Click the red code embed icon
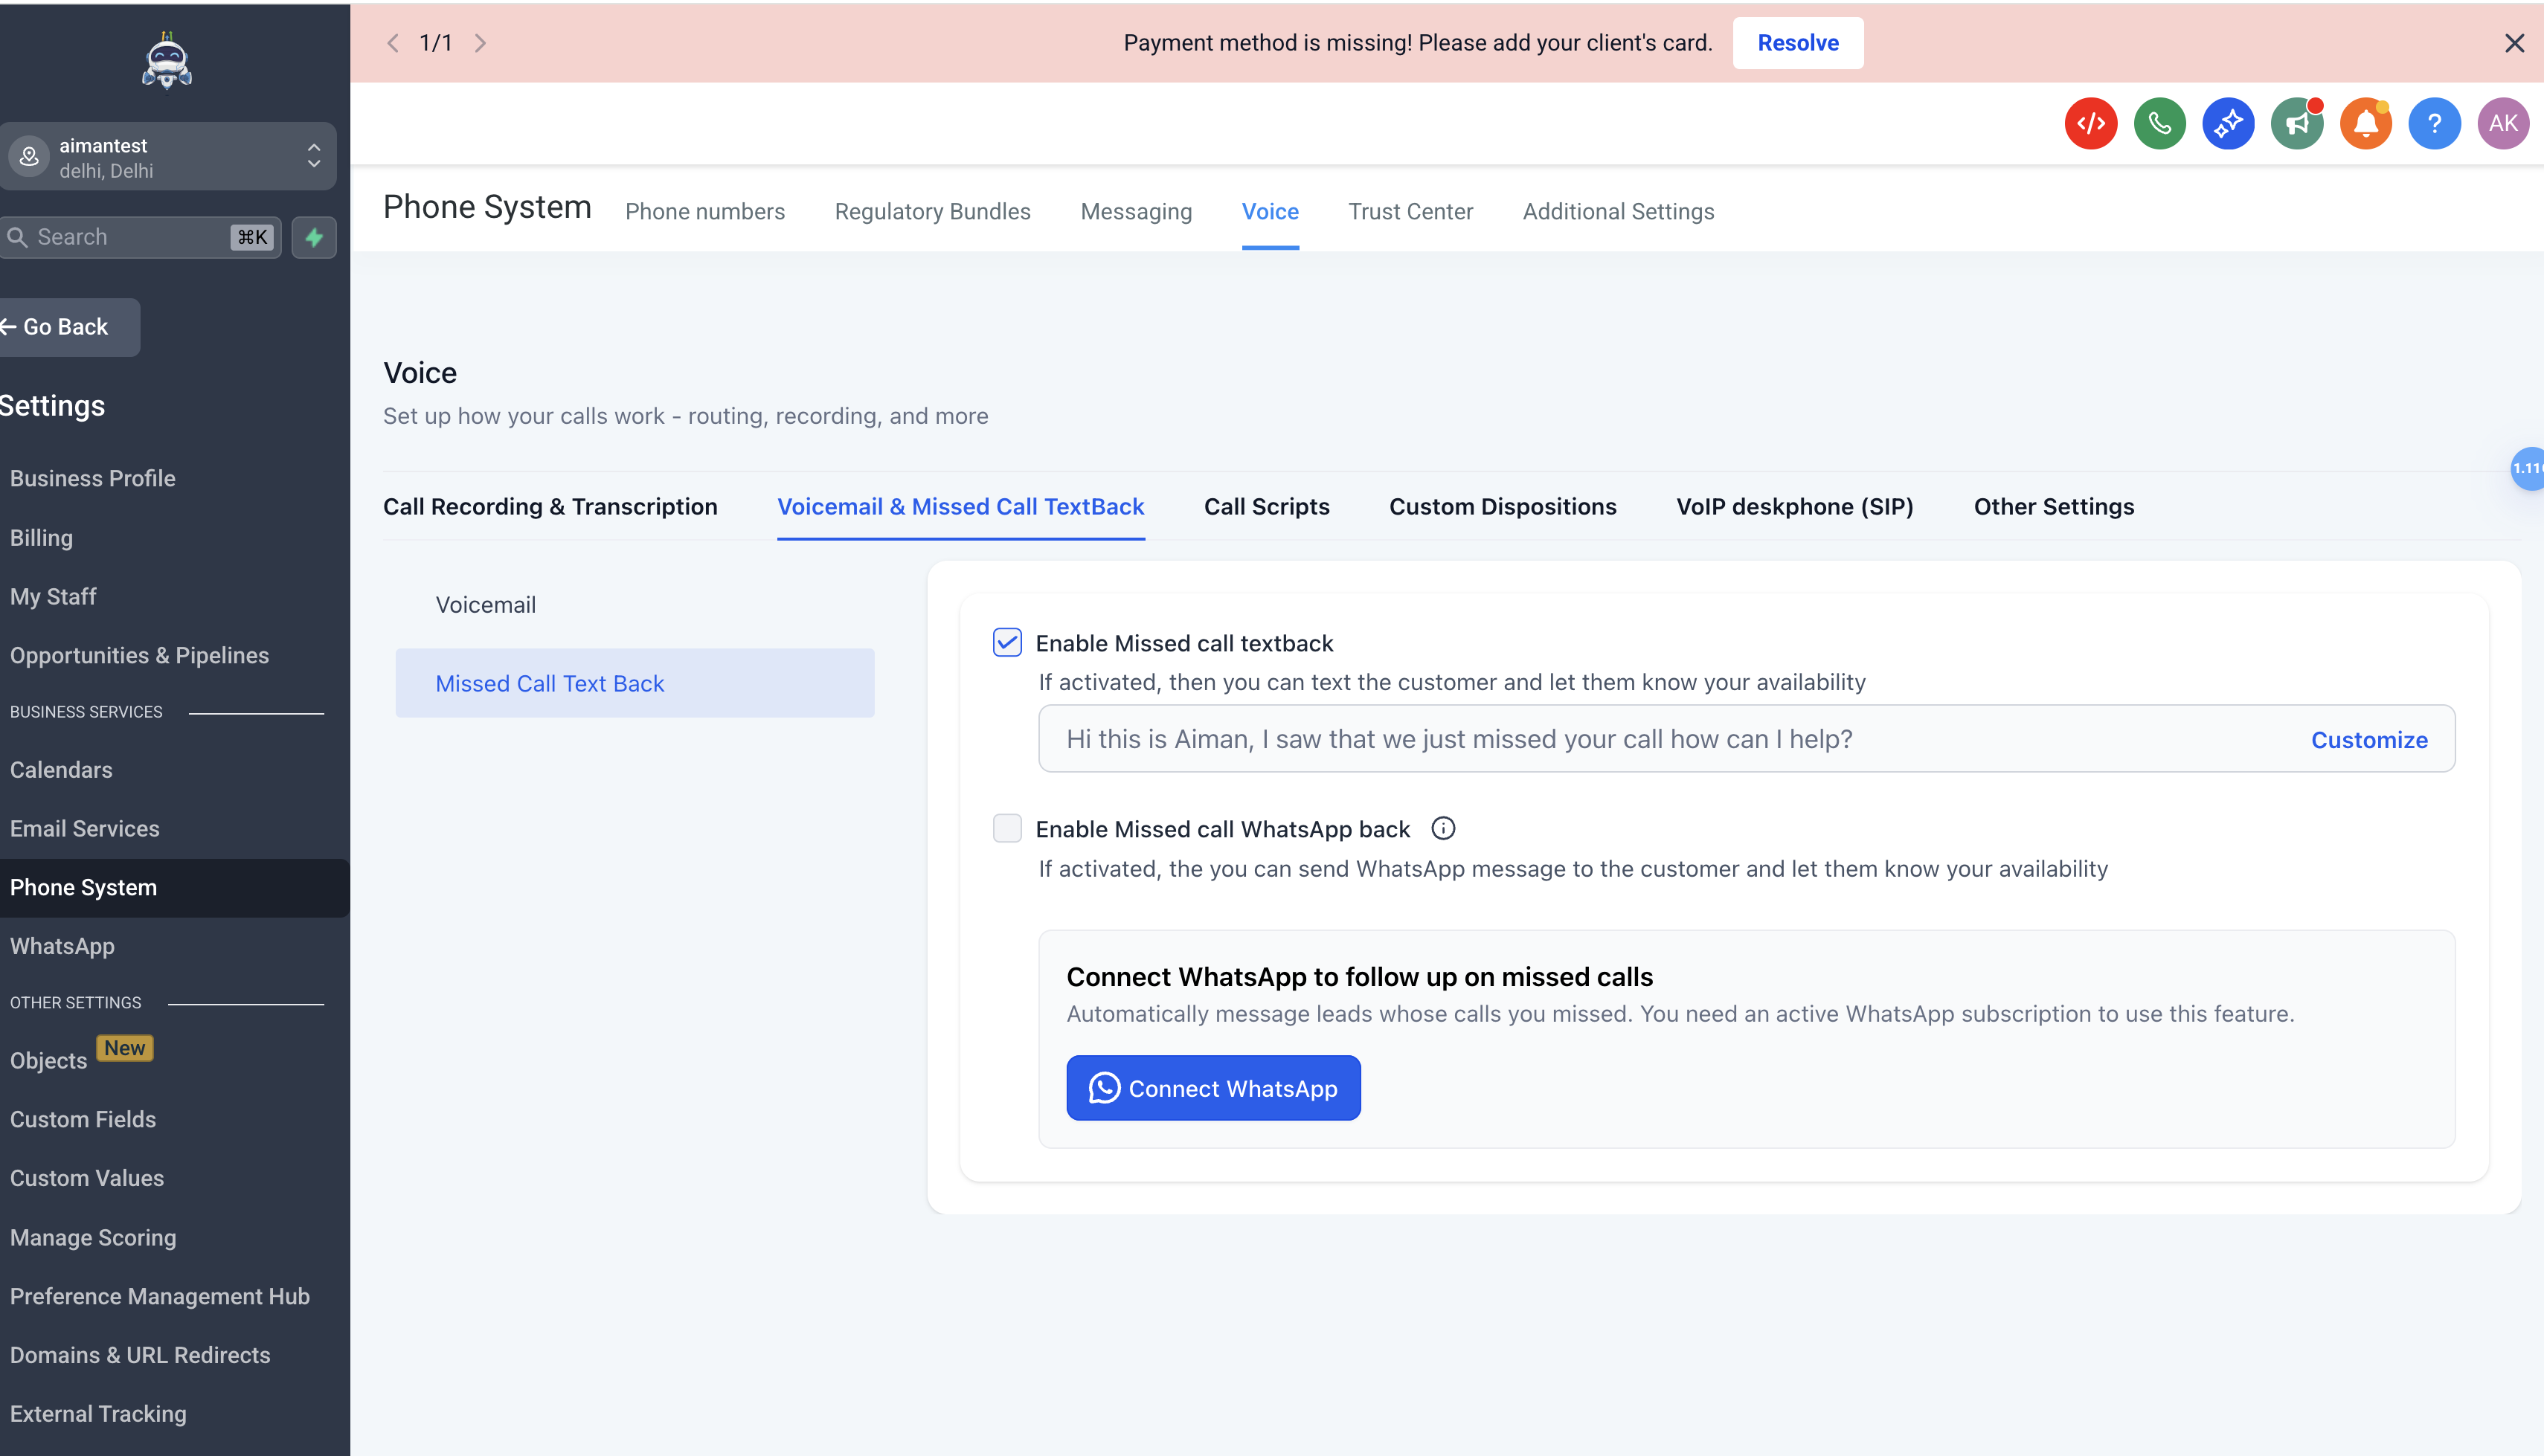Screen dimensions: 2544x1456 click(x=2090, y=124)
